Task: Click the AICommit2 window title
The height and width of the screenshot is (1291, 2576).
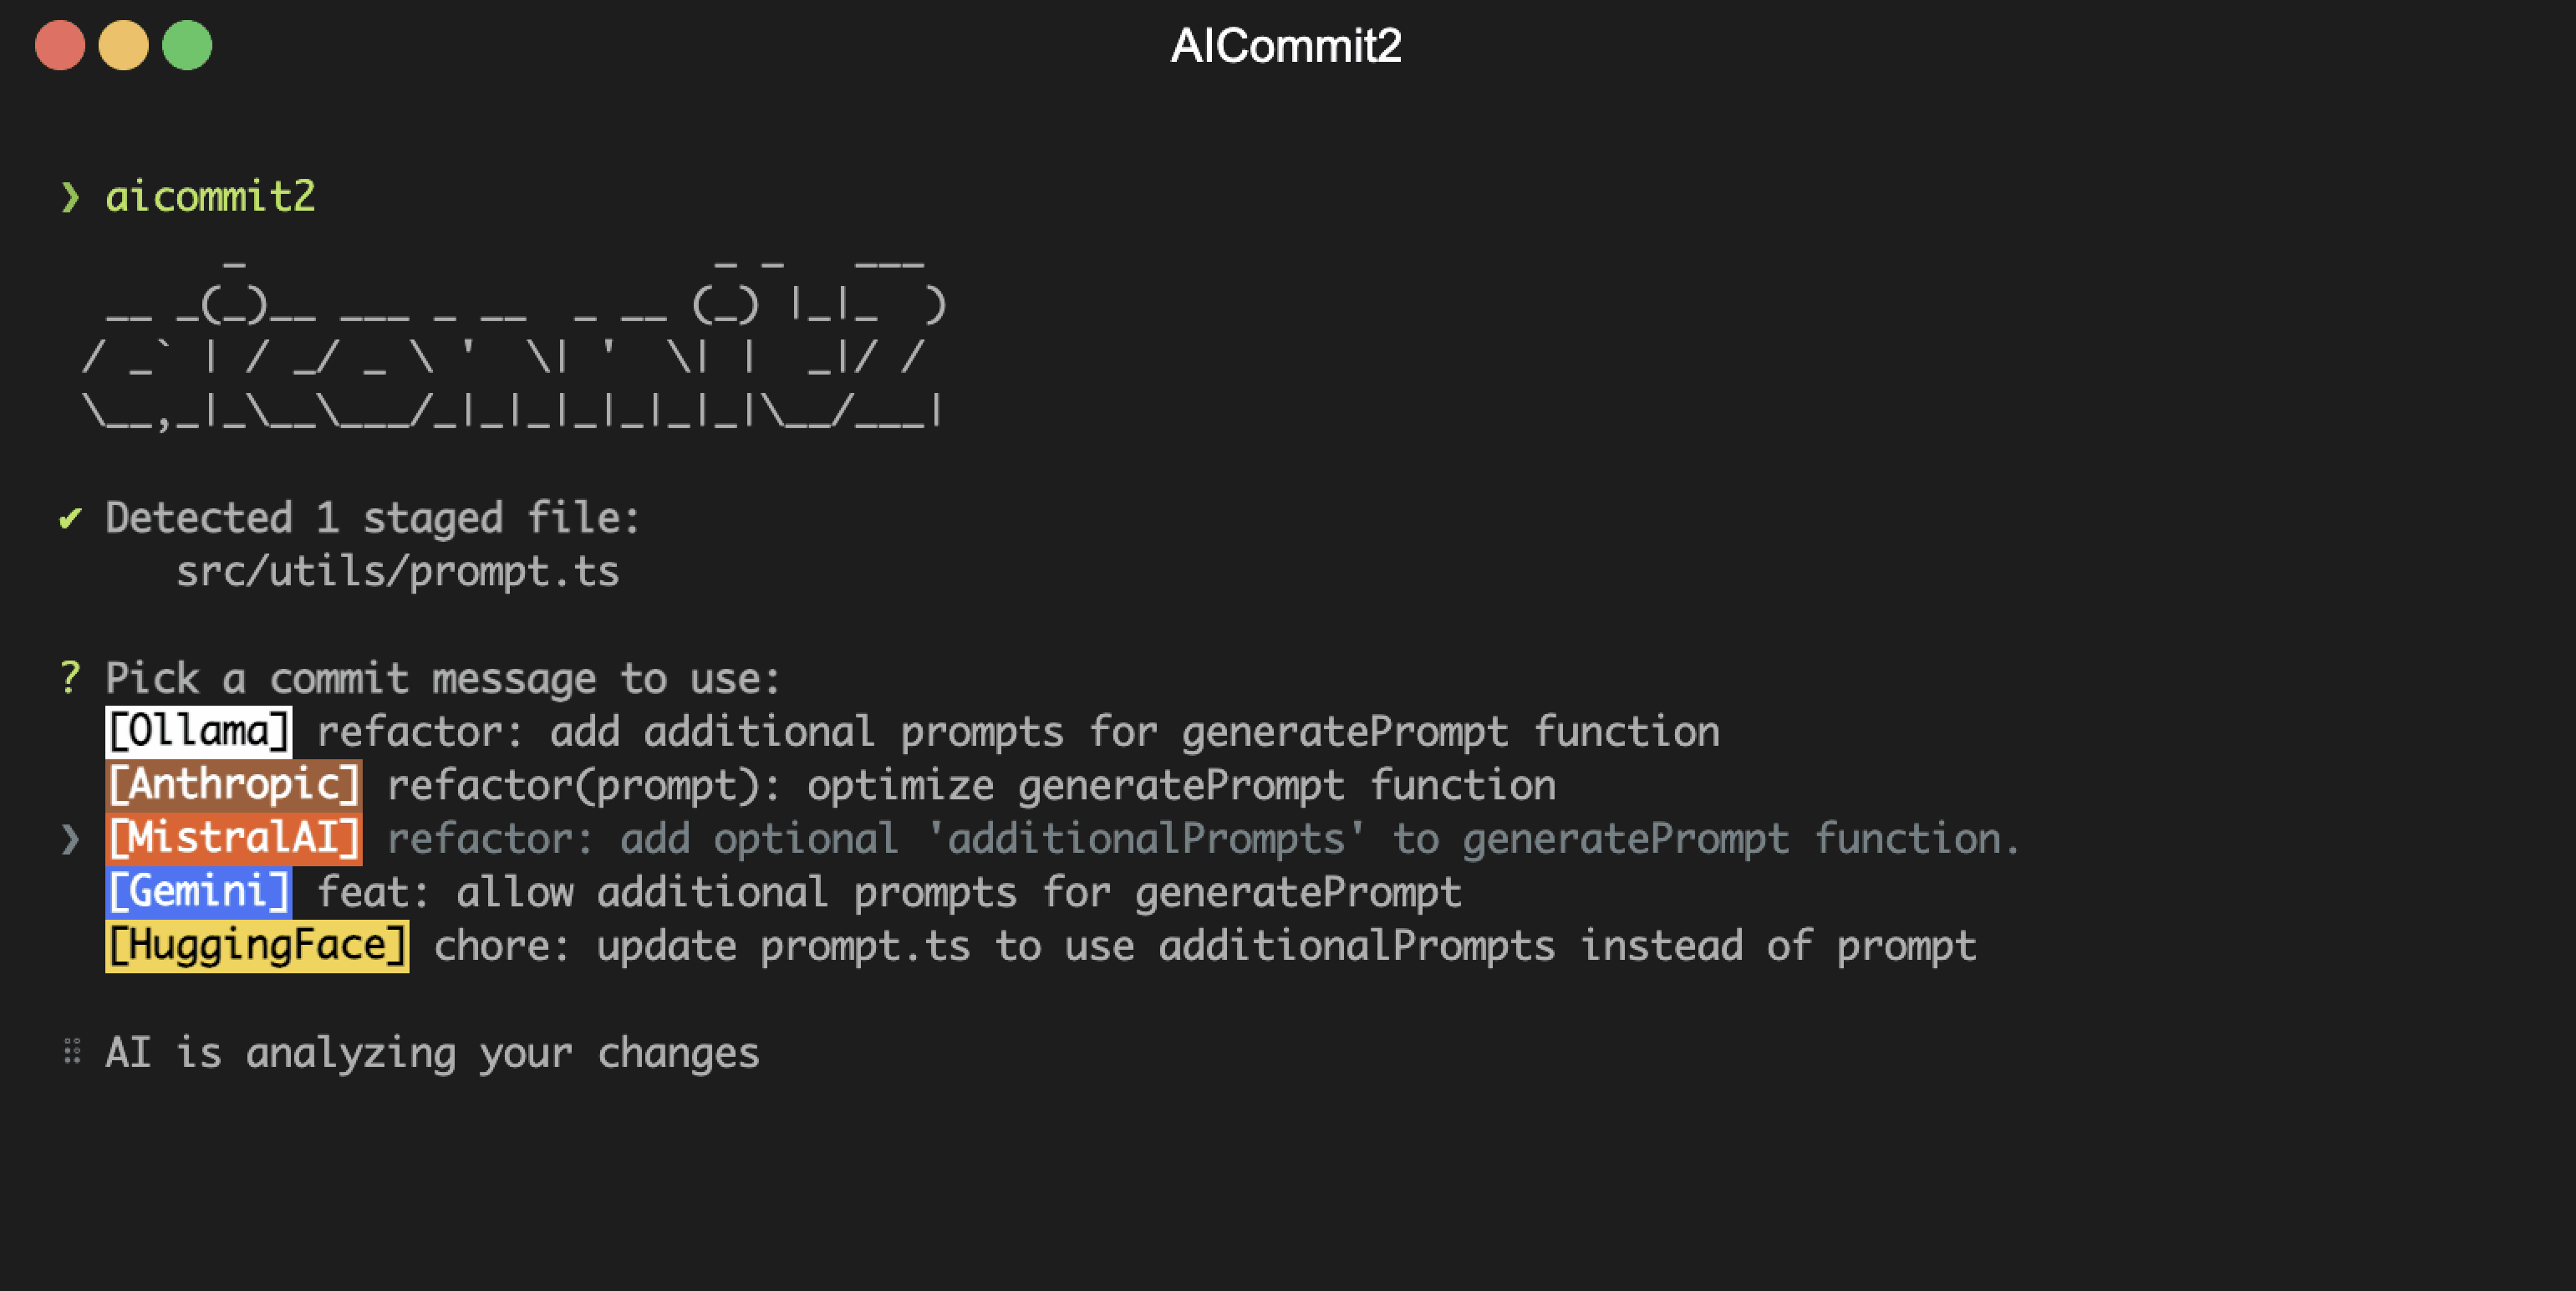Action: pyautogui.click(x=1286, y=46)
